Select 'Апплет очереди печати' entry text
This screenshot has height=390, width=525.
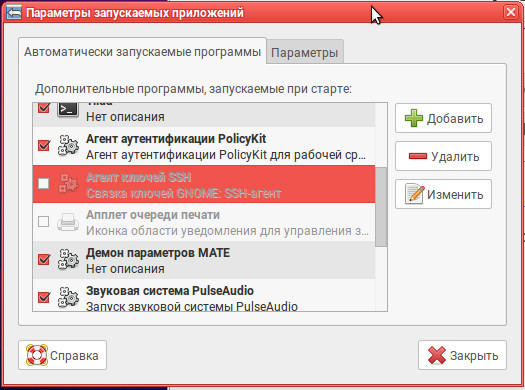153,215
